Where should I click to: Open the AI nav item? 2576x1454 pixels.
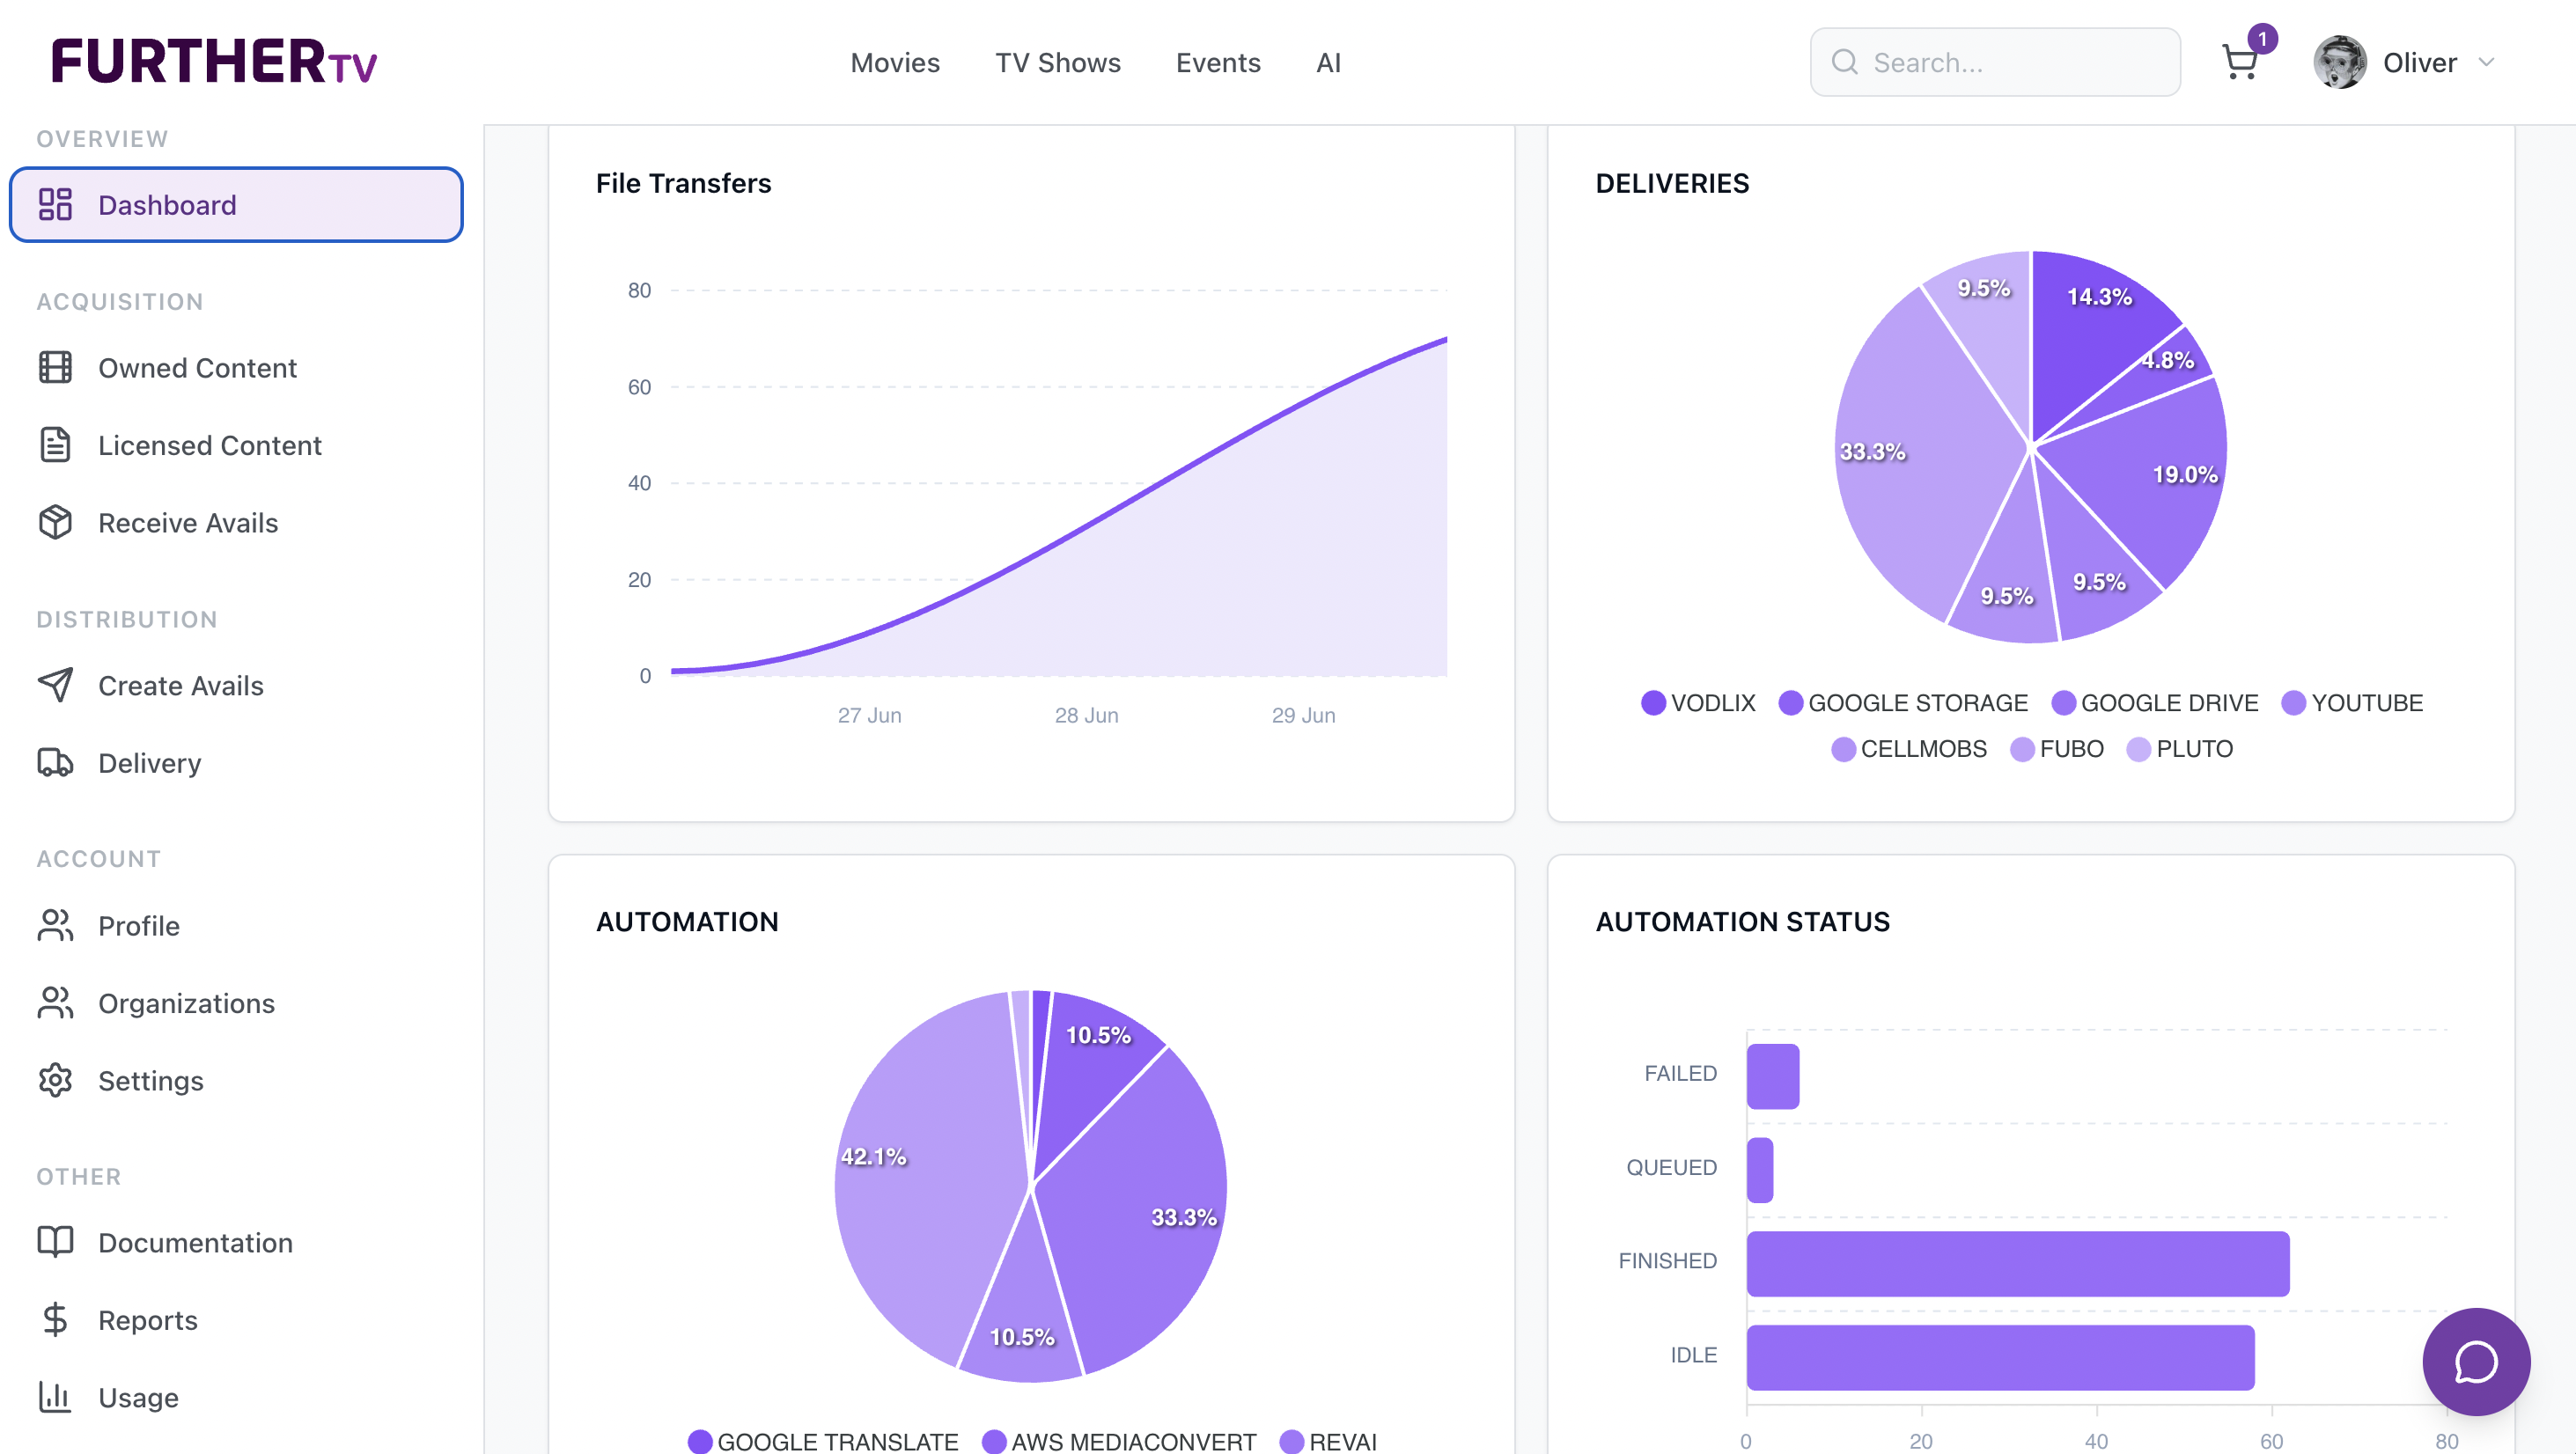(1327, 62)
